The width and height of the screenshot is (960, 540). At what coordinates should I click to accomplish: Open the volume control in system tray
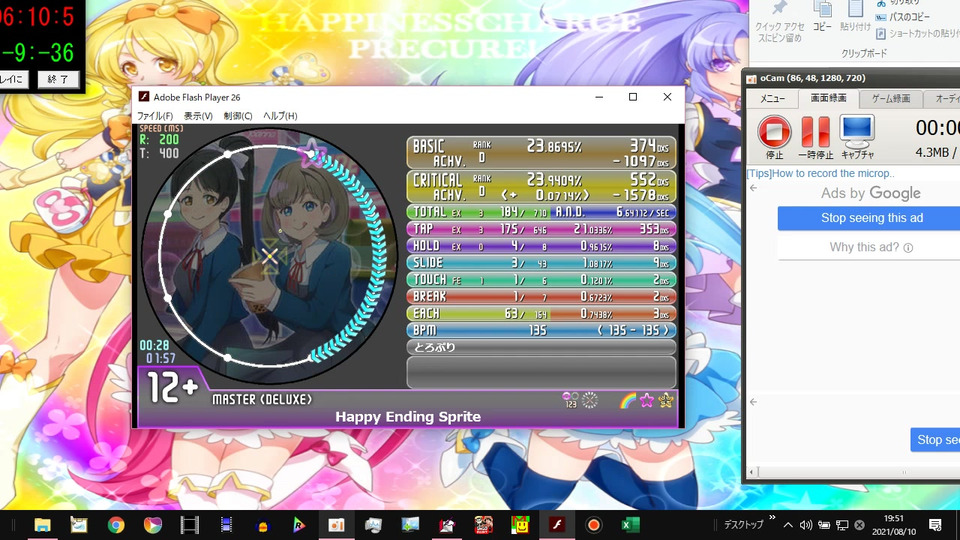coord(806,525)
